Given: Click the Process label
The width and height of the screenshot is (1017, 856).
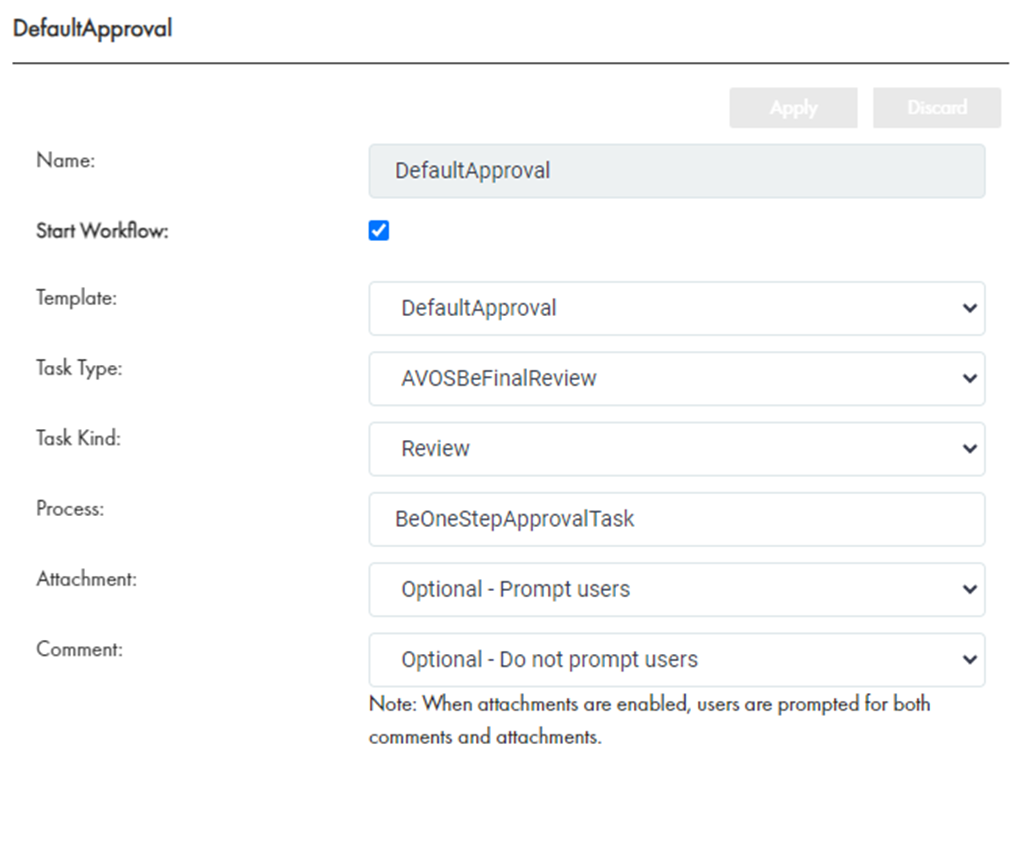Looking at the screenshot, I should 70,508.
